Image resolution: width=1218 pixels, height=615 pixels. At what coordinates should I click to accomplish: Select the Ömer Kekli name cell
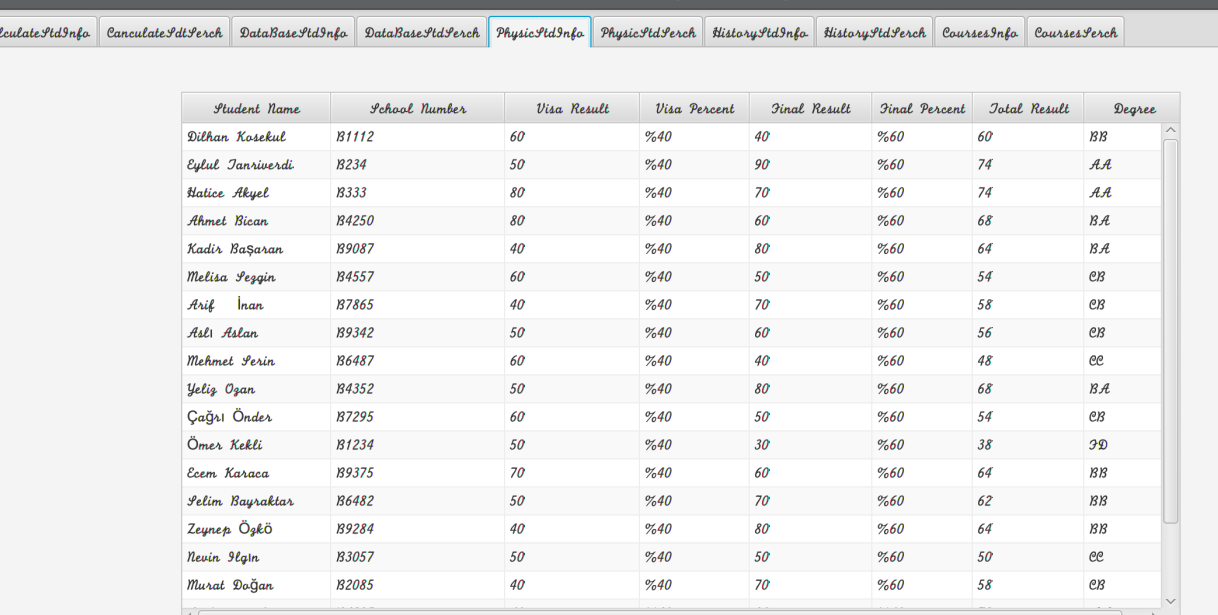click(256, 445)
